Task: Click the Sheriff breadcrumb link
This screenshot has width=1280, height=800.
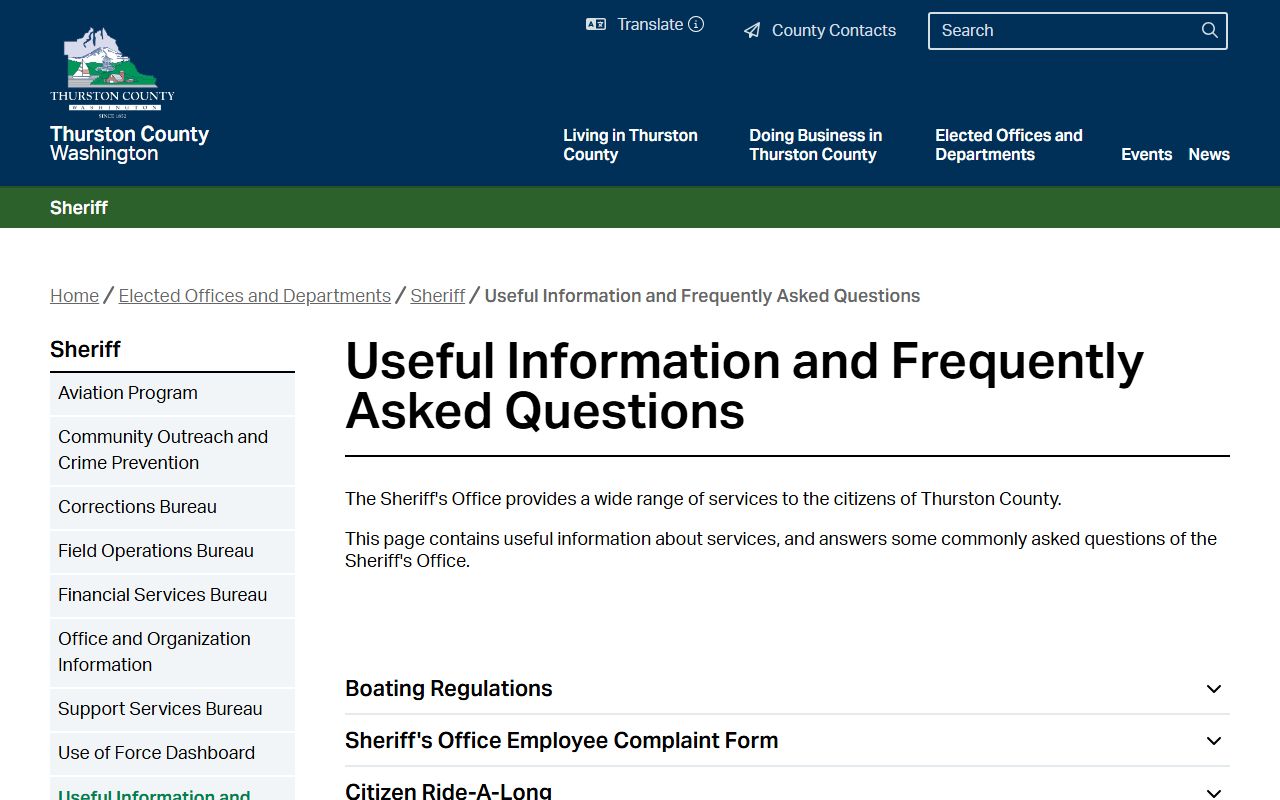Action: pyautogui.click(x=438, y=296)
